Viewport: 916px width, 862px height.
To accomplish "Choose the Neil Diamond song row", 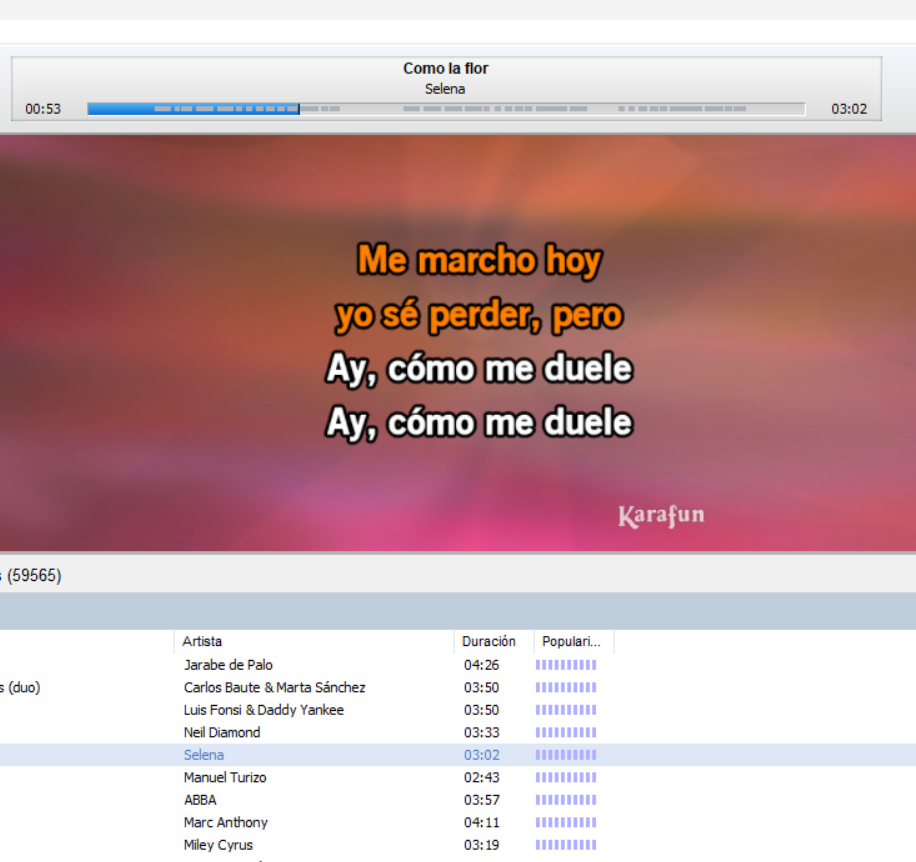I will click(458, 732).
